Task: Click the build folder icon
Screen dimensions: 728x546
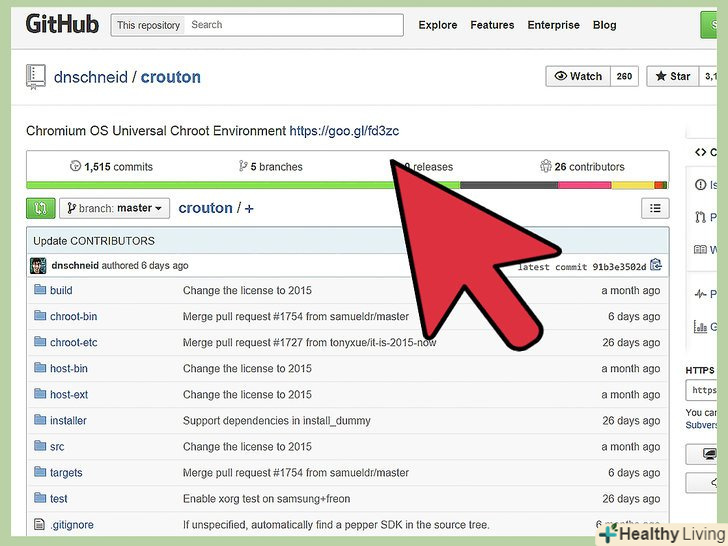Action: [x=40, y=290]
